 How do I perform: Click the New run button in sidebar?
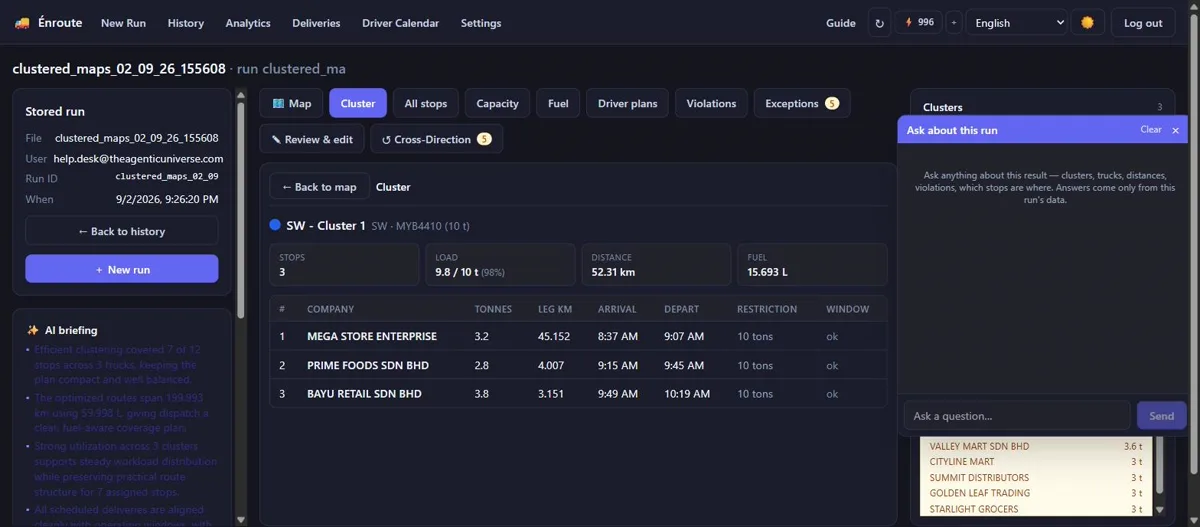(121, 269)
